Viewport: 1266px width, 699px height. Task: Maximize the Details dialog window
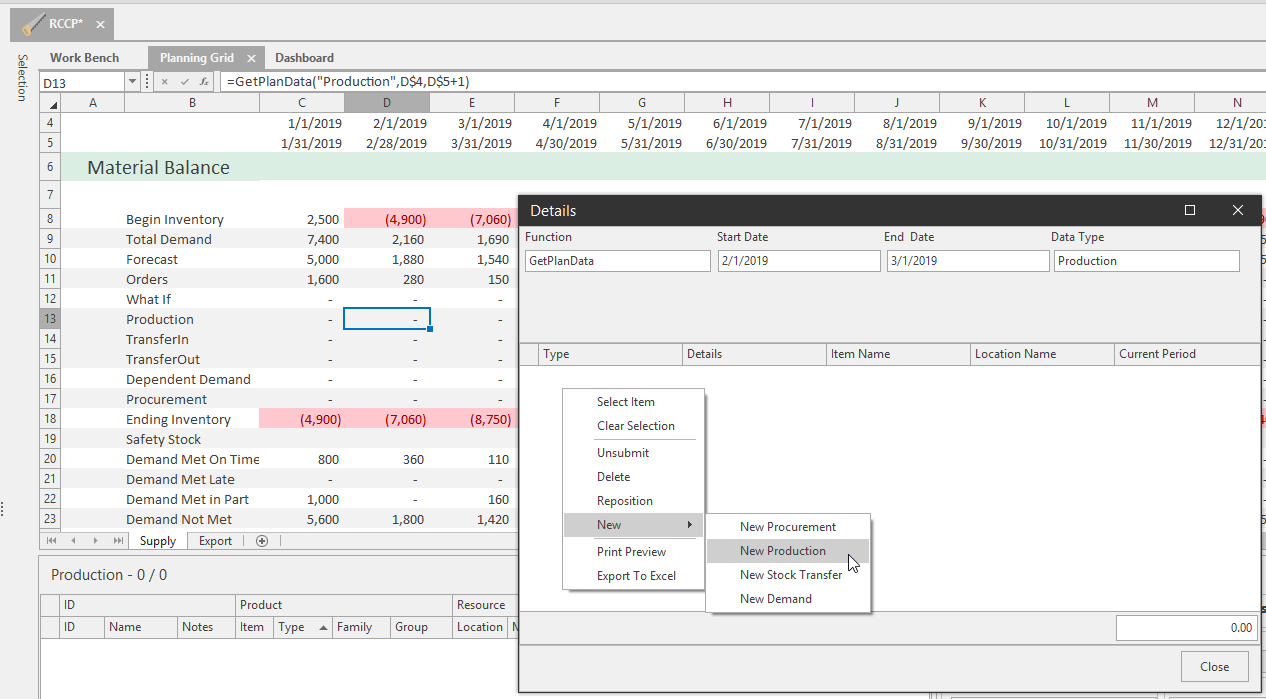click(1190, 210)
